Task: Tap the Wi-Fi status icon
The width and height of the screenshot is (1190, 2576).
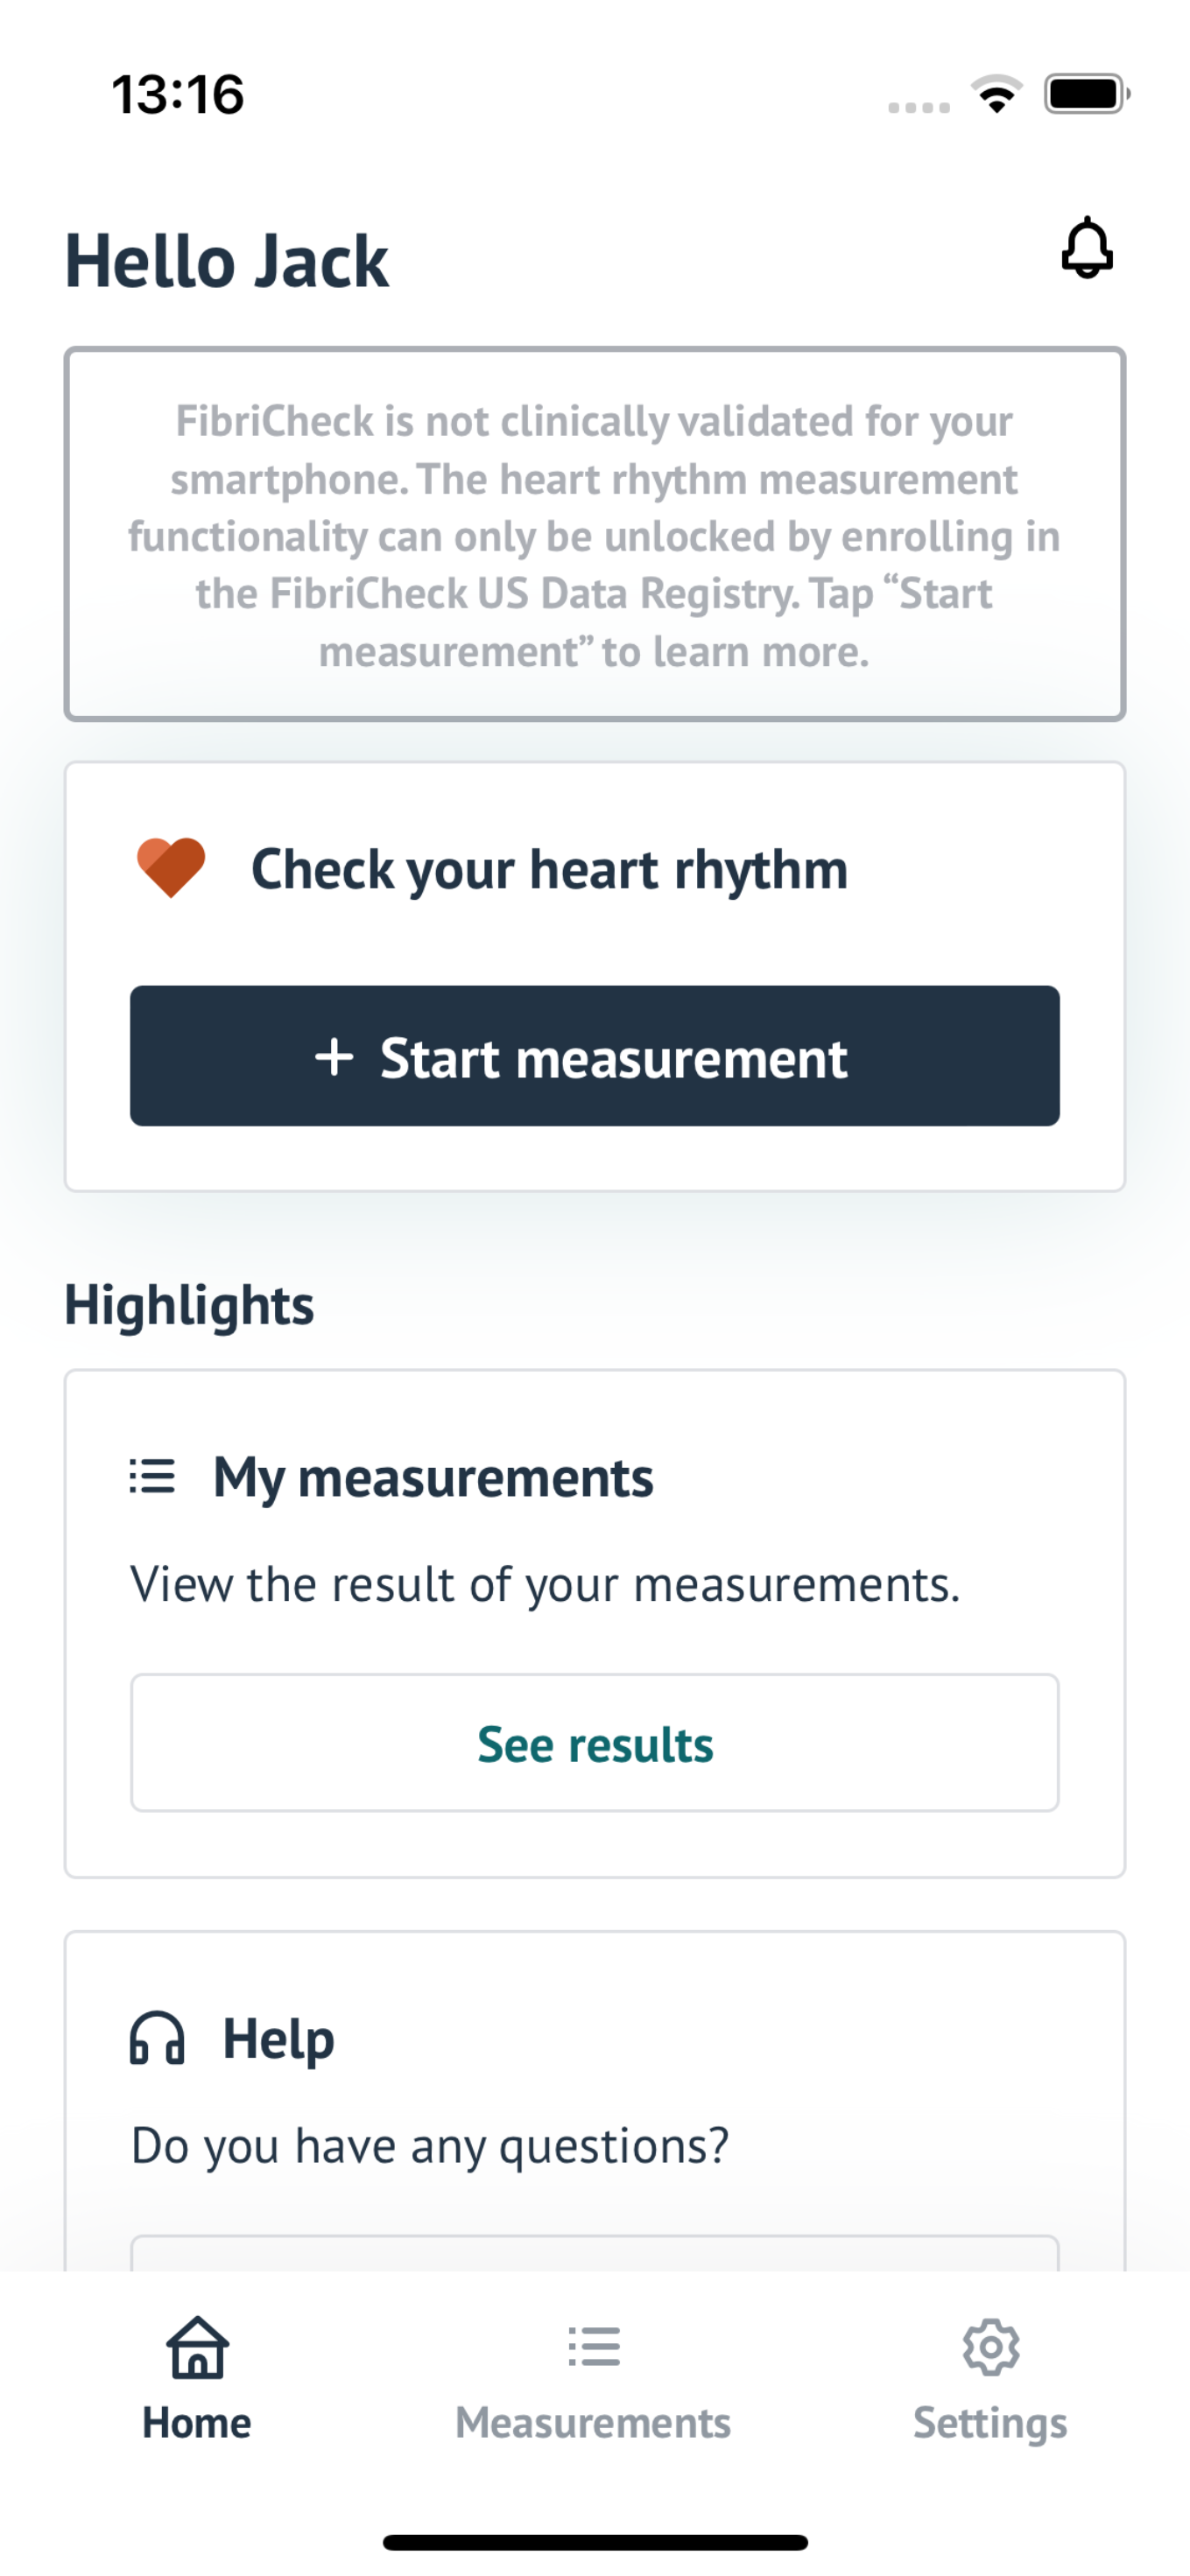Action: [x=996, y=94]
